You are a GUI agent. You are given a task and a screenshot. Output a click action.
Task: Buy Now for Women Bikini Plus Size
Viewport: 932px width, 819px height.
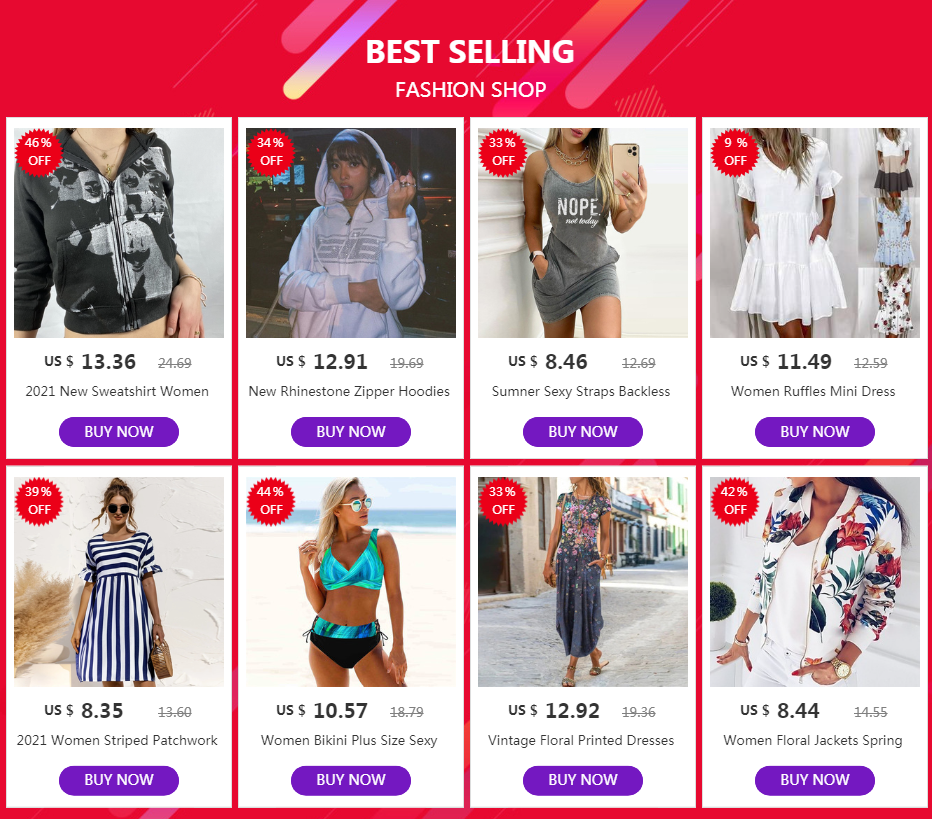(351, 780)
